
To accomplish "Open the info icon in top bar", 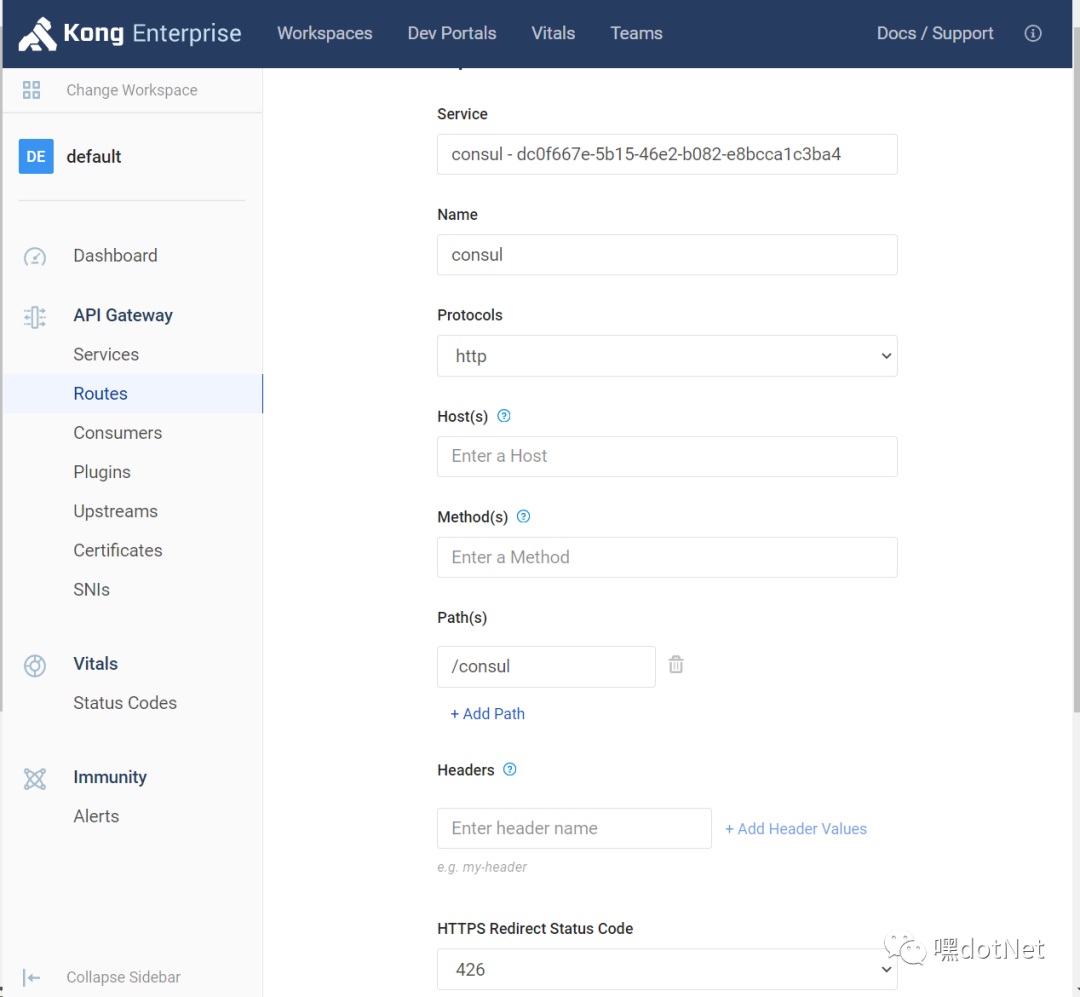I will coord(1032,33).
